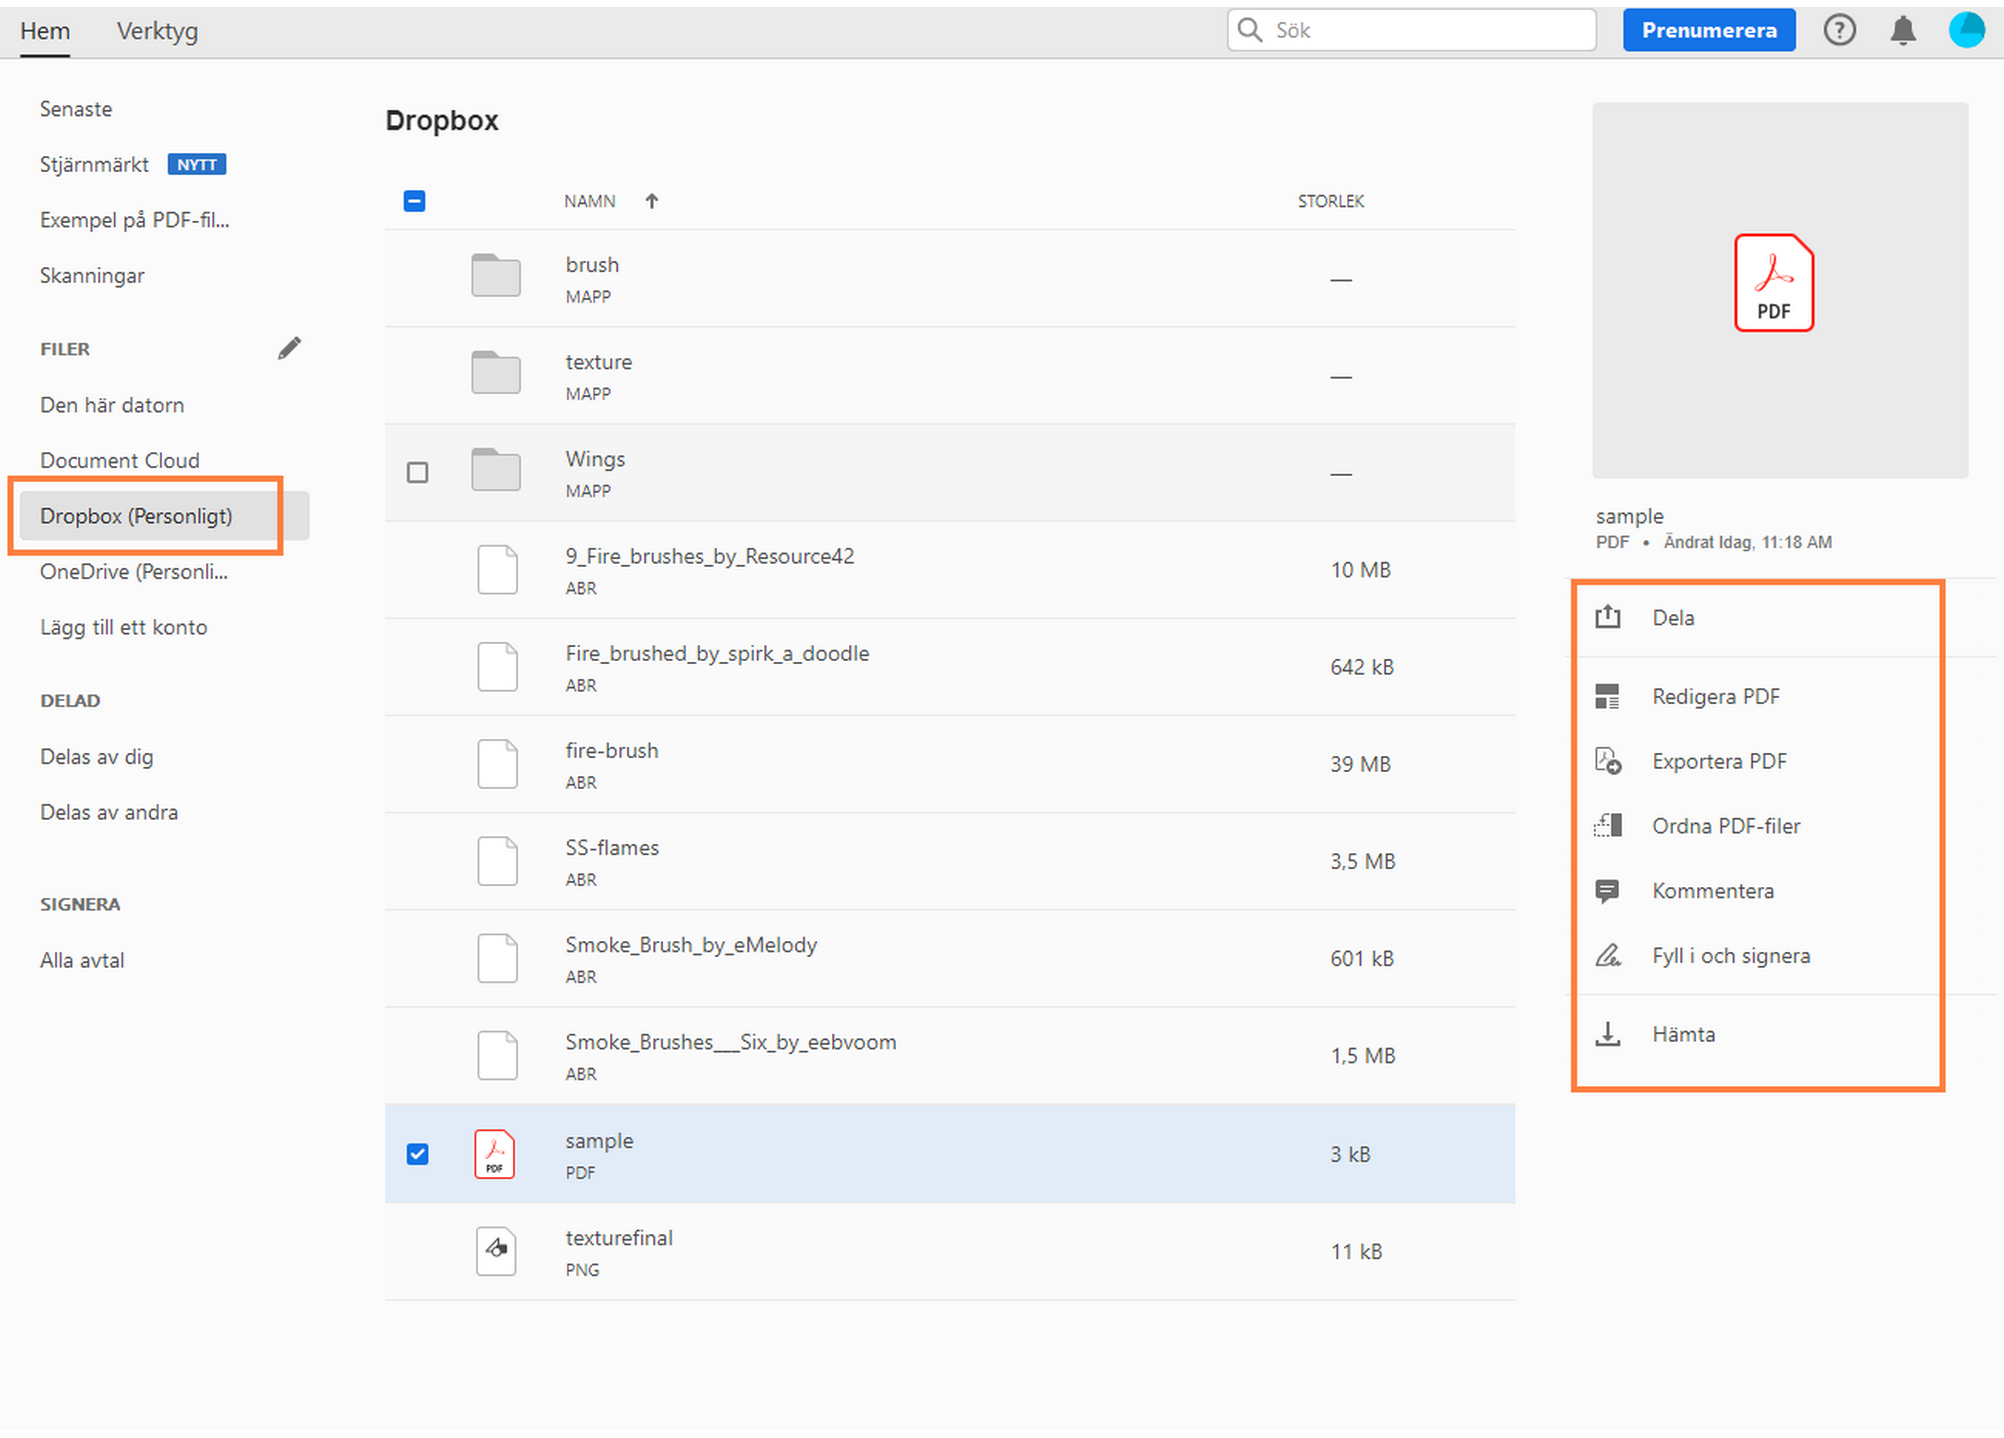
Task: Open the help question mark
Action: coord(1839,30)
